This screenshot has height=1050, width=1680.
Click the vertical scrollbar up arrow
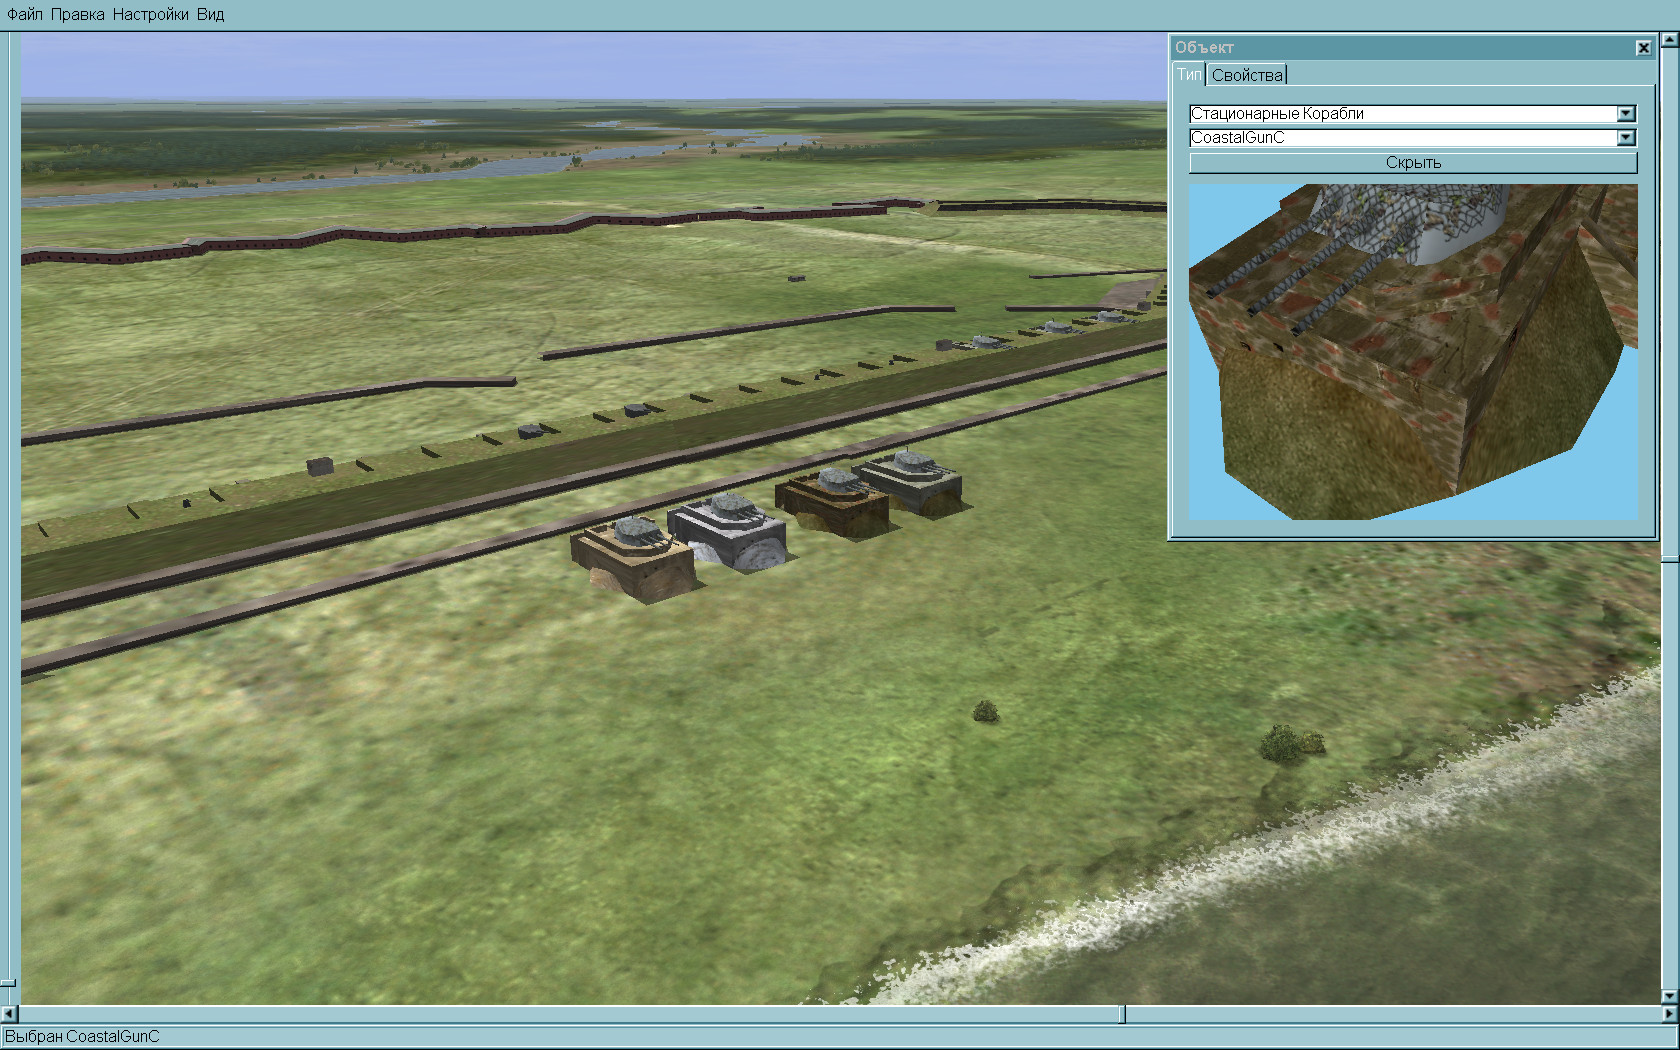pos(1670,40)
